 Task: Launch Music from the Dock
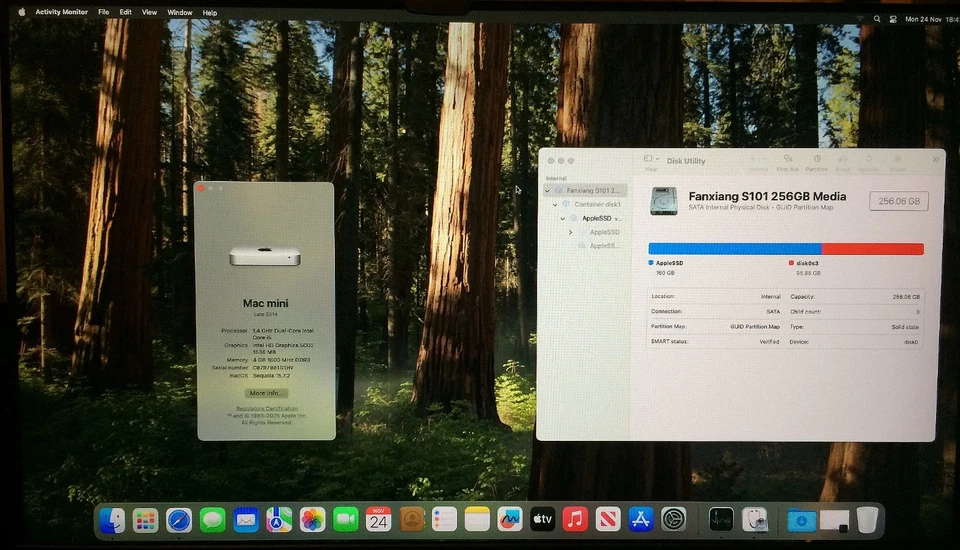[575, 521]
